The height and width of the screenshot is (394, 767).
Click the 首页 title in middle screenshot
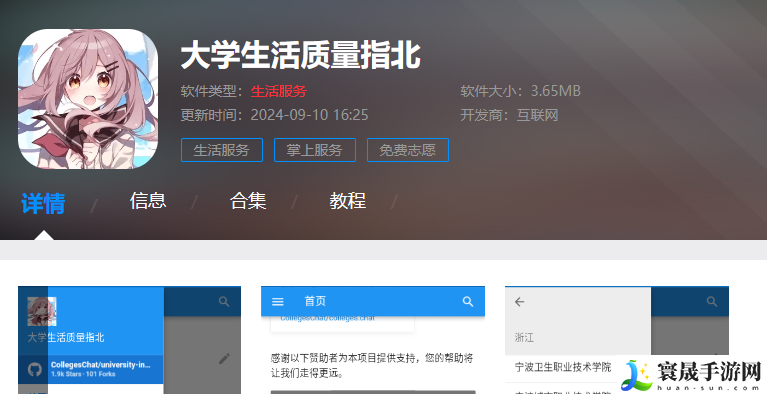[x=315, y=301]
